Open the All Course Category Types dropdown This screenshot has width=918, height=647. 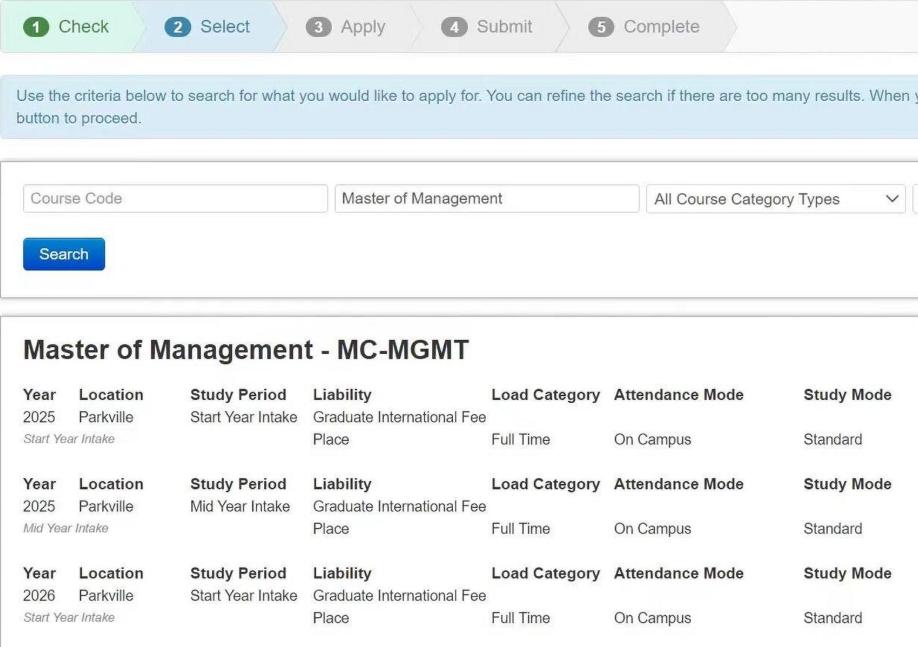coord(776,199)
